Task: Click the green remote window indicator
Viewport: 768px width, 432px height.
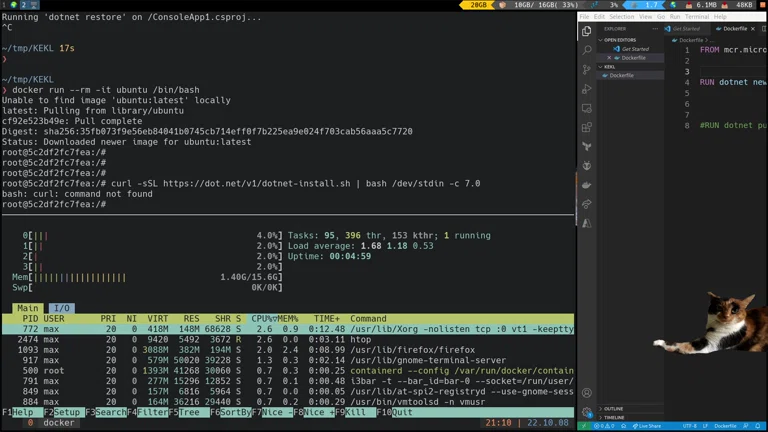Action: coord(584,426)
